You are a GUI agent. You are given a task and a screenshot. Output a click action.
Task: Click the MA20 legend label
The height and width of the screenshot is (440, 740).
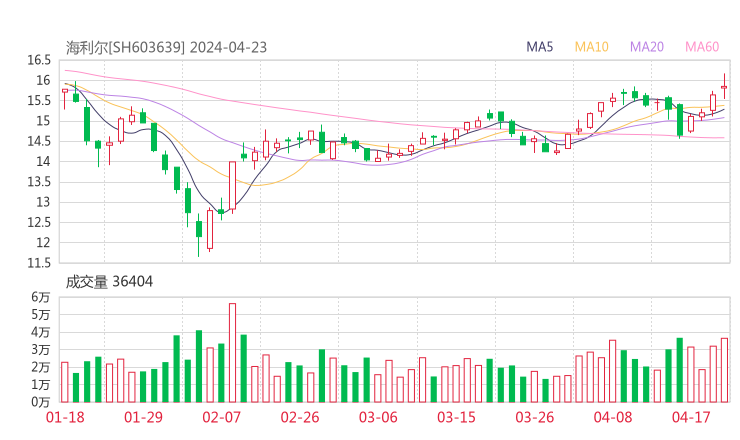[647, 47]
